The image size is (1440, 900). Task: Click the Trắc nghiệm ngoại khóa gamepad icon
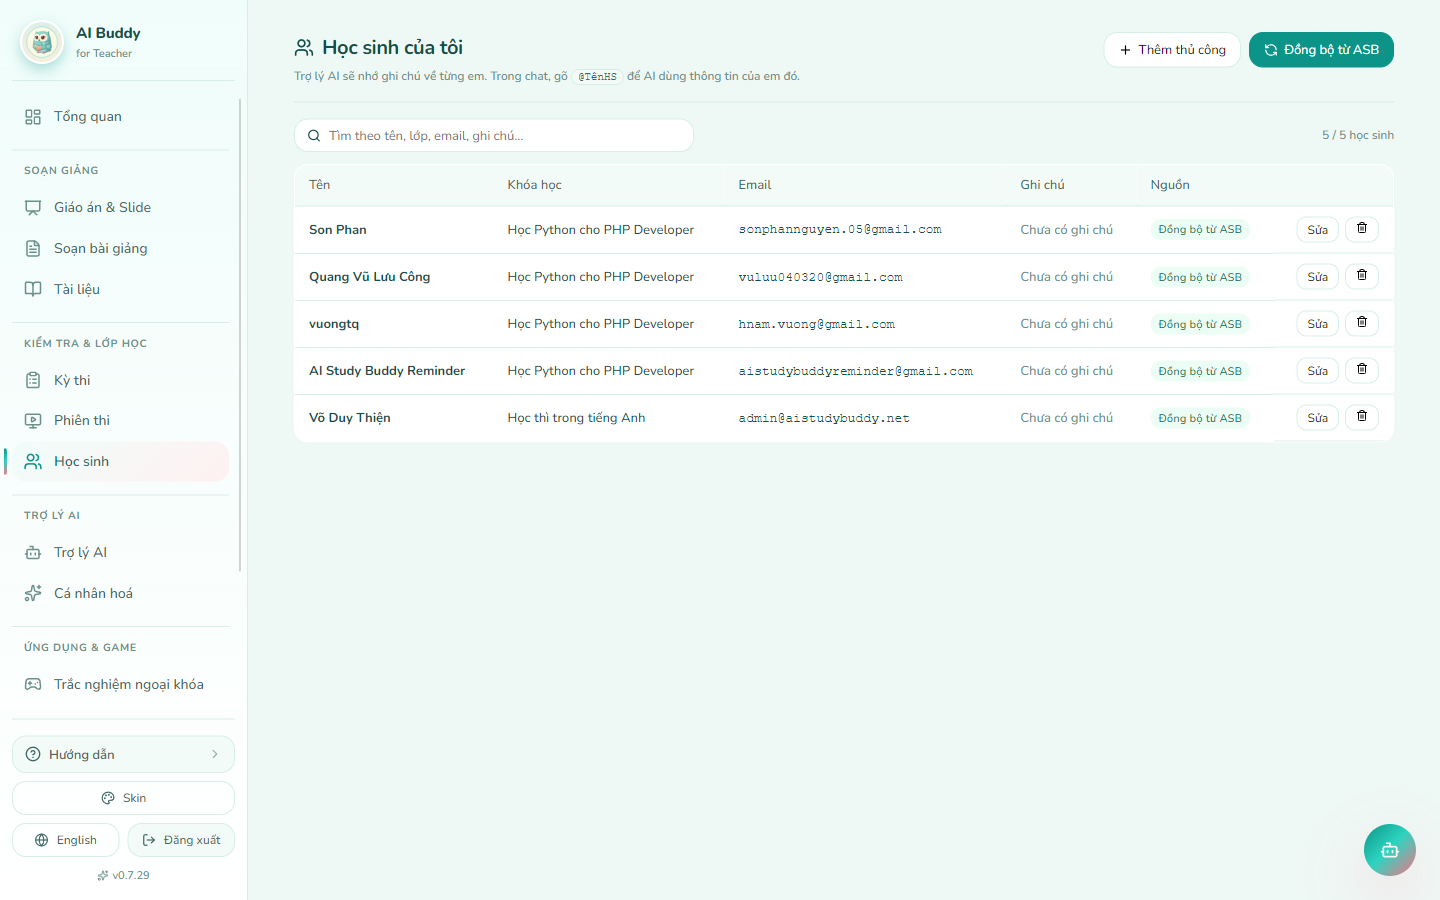(33, 685)
